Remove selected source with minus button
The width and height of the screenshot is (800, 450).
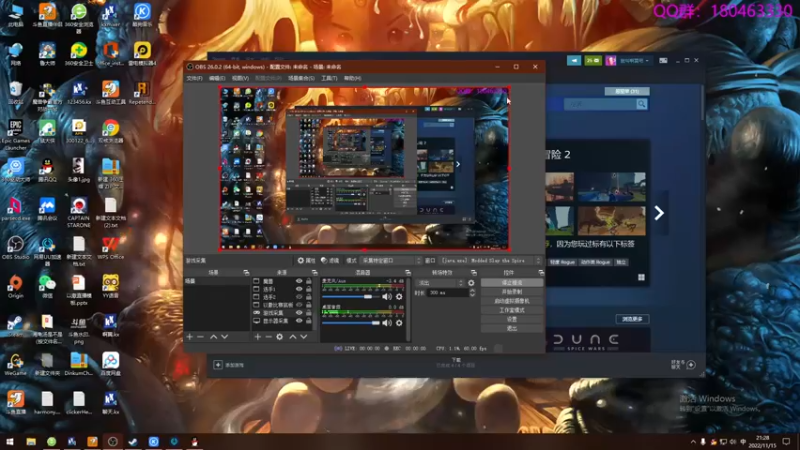[x=268, y=337]
